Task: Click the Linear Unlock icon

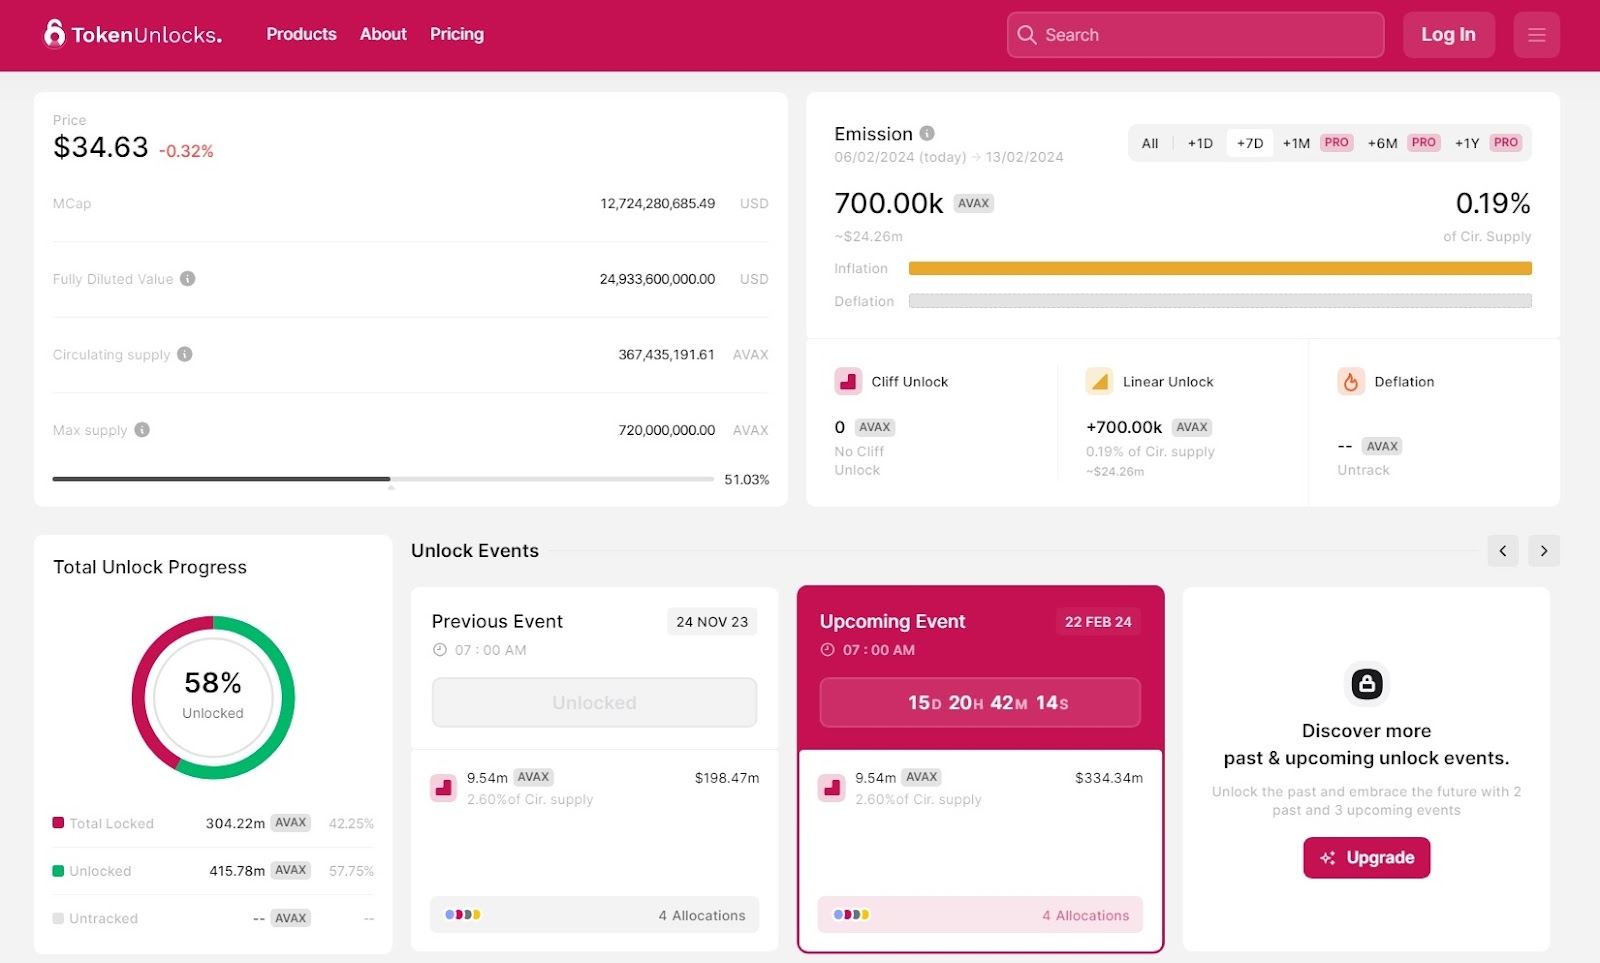Action: click(x=1099, y=381)
